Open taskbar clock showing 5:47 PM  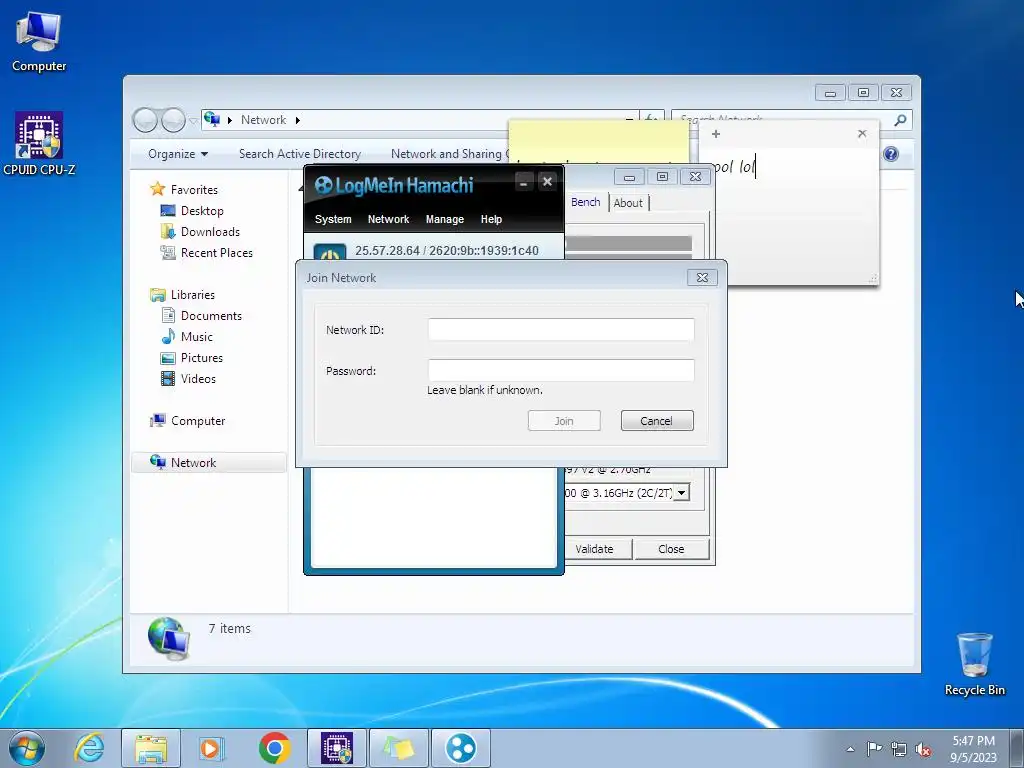coord(973,748)
